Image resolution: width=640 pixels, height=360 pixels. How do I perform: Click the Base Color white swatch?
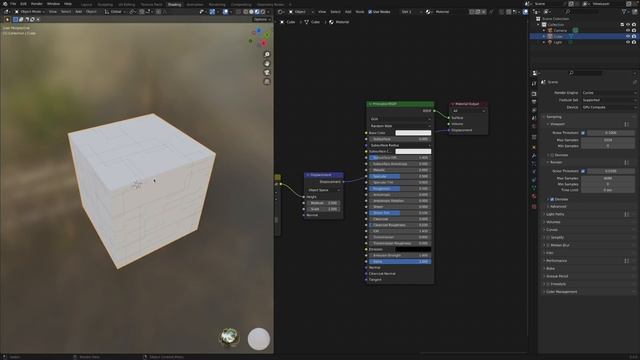click(413, 133)
